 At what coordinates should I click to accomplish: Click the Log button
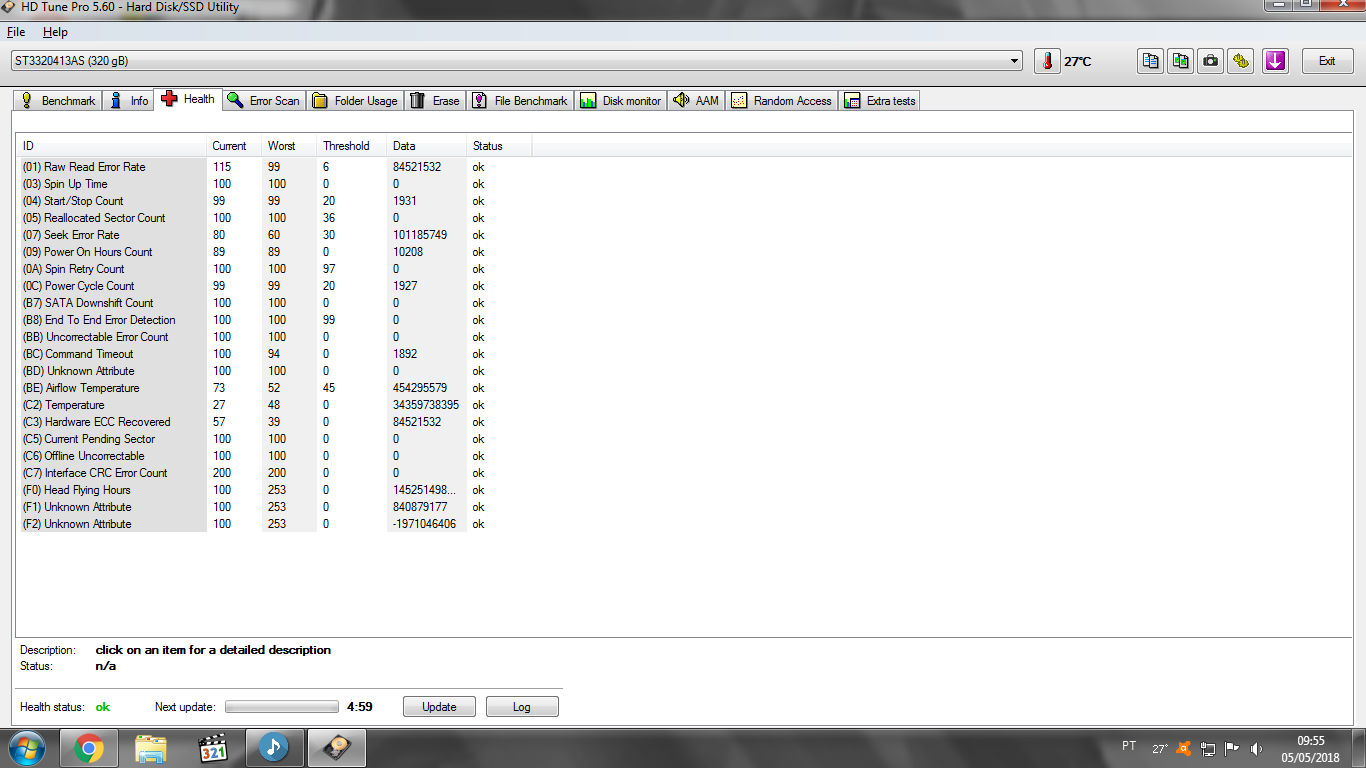pyautogui.click(x=522, y=707)
